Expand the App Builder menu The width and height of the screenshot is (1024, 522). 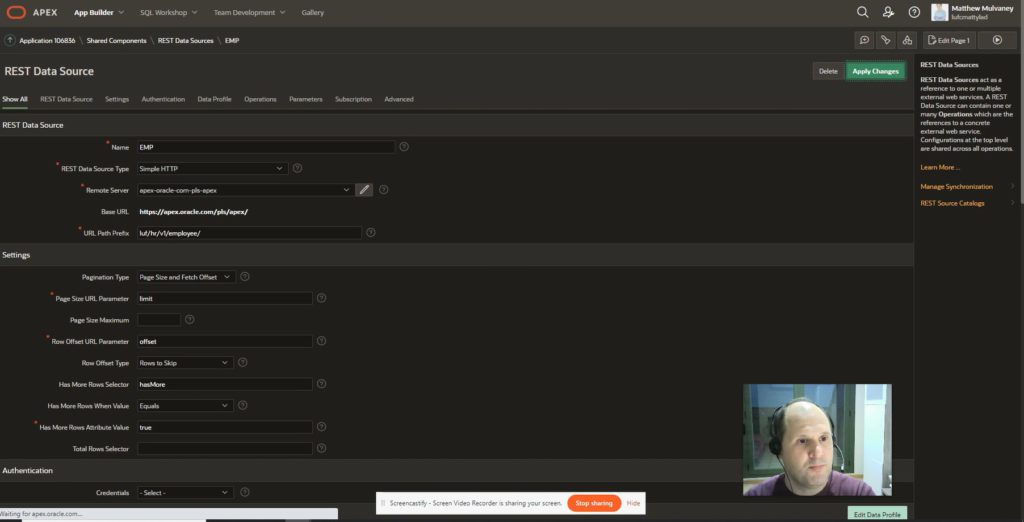[99, 12]
